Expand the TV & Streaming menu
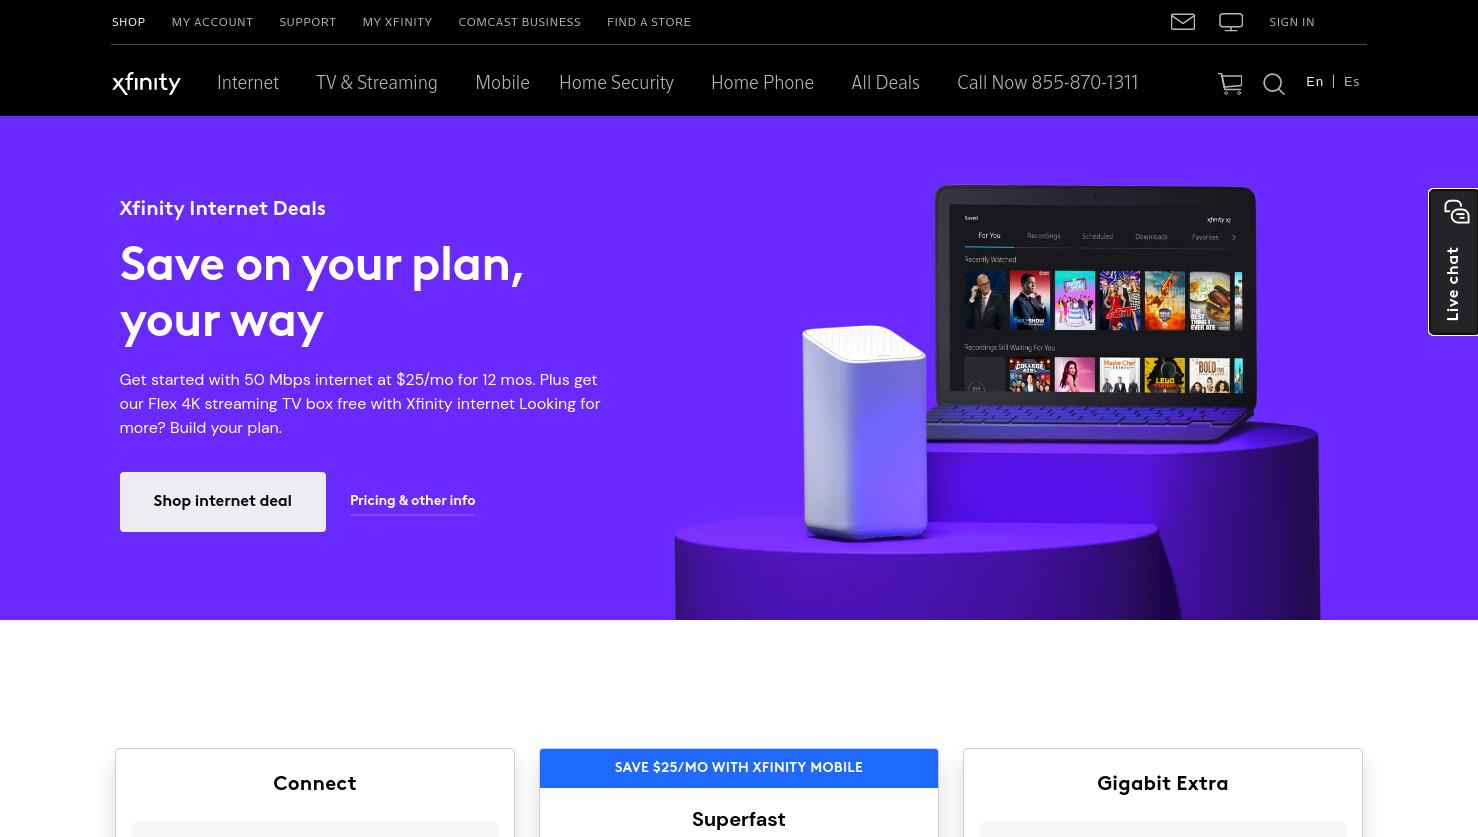This screenshot has width=1478, height=837. tap(376, 83)
